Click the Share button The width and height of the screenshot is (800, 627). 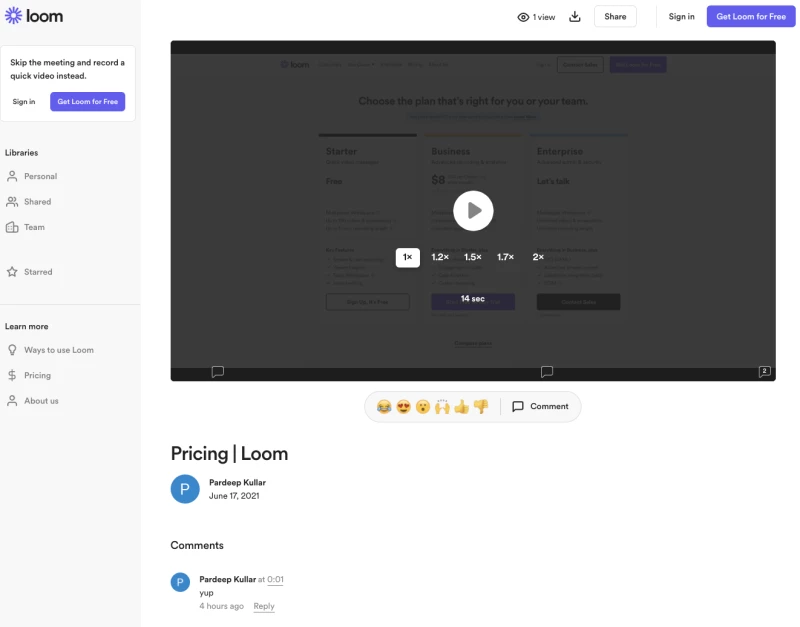[x=615, y=17]
